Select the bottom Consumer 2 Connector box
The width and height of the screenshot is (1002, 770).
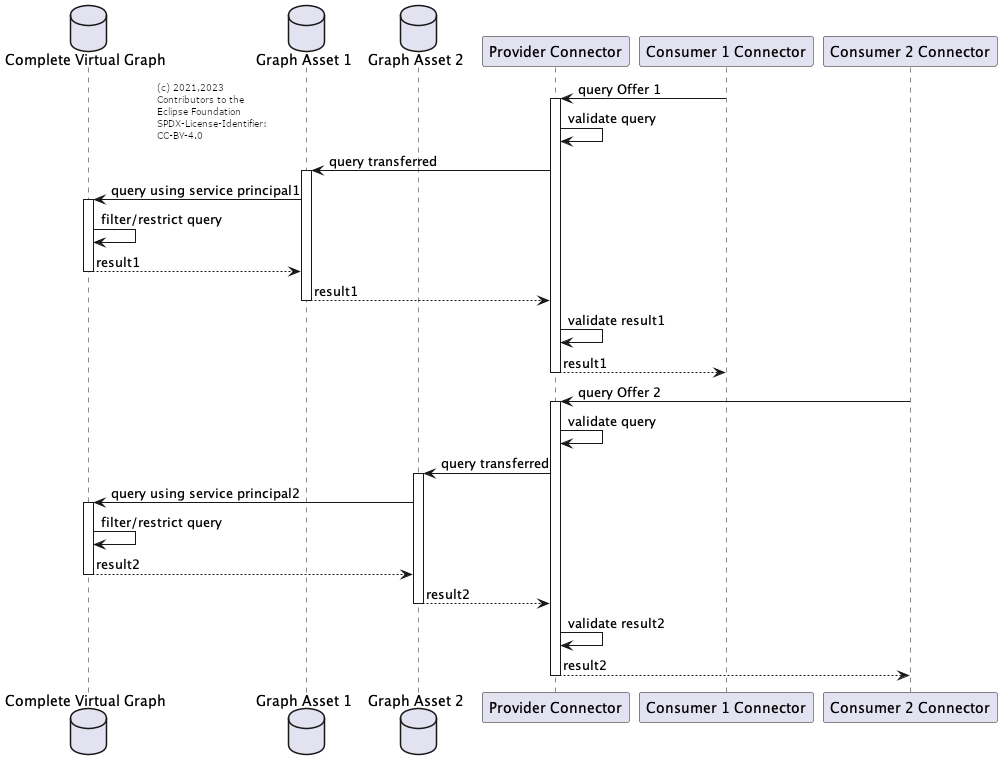tap(909, 708)
